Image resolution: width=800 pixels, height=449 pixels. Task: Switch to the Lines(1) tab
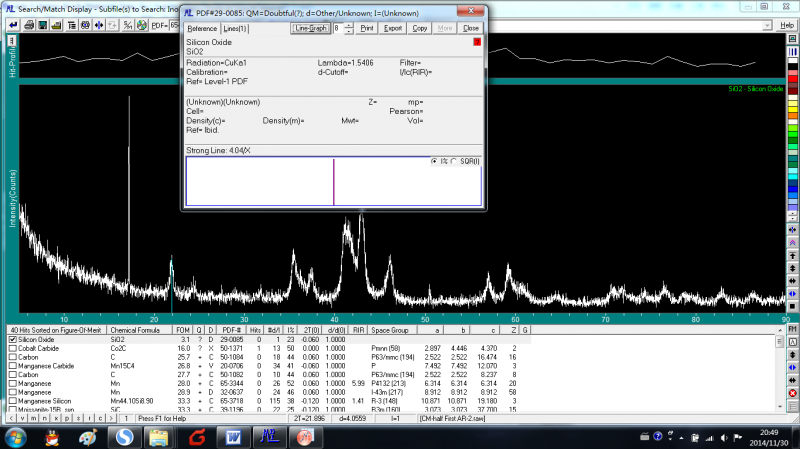pos(236,28)
